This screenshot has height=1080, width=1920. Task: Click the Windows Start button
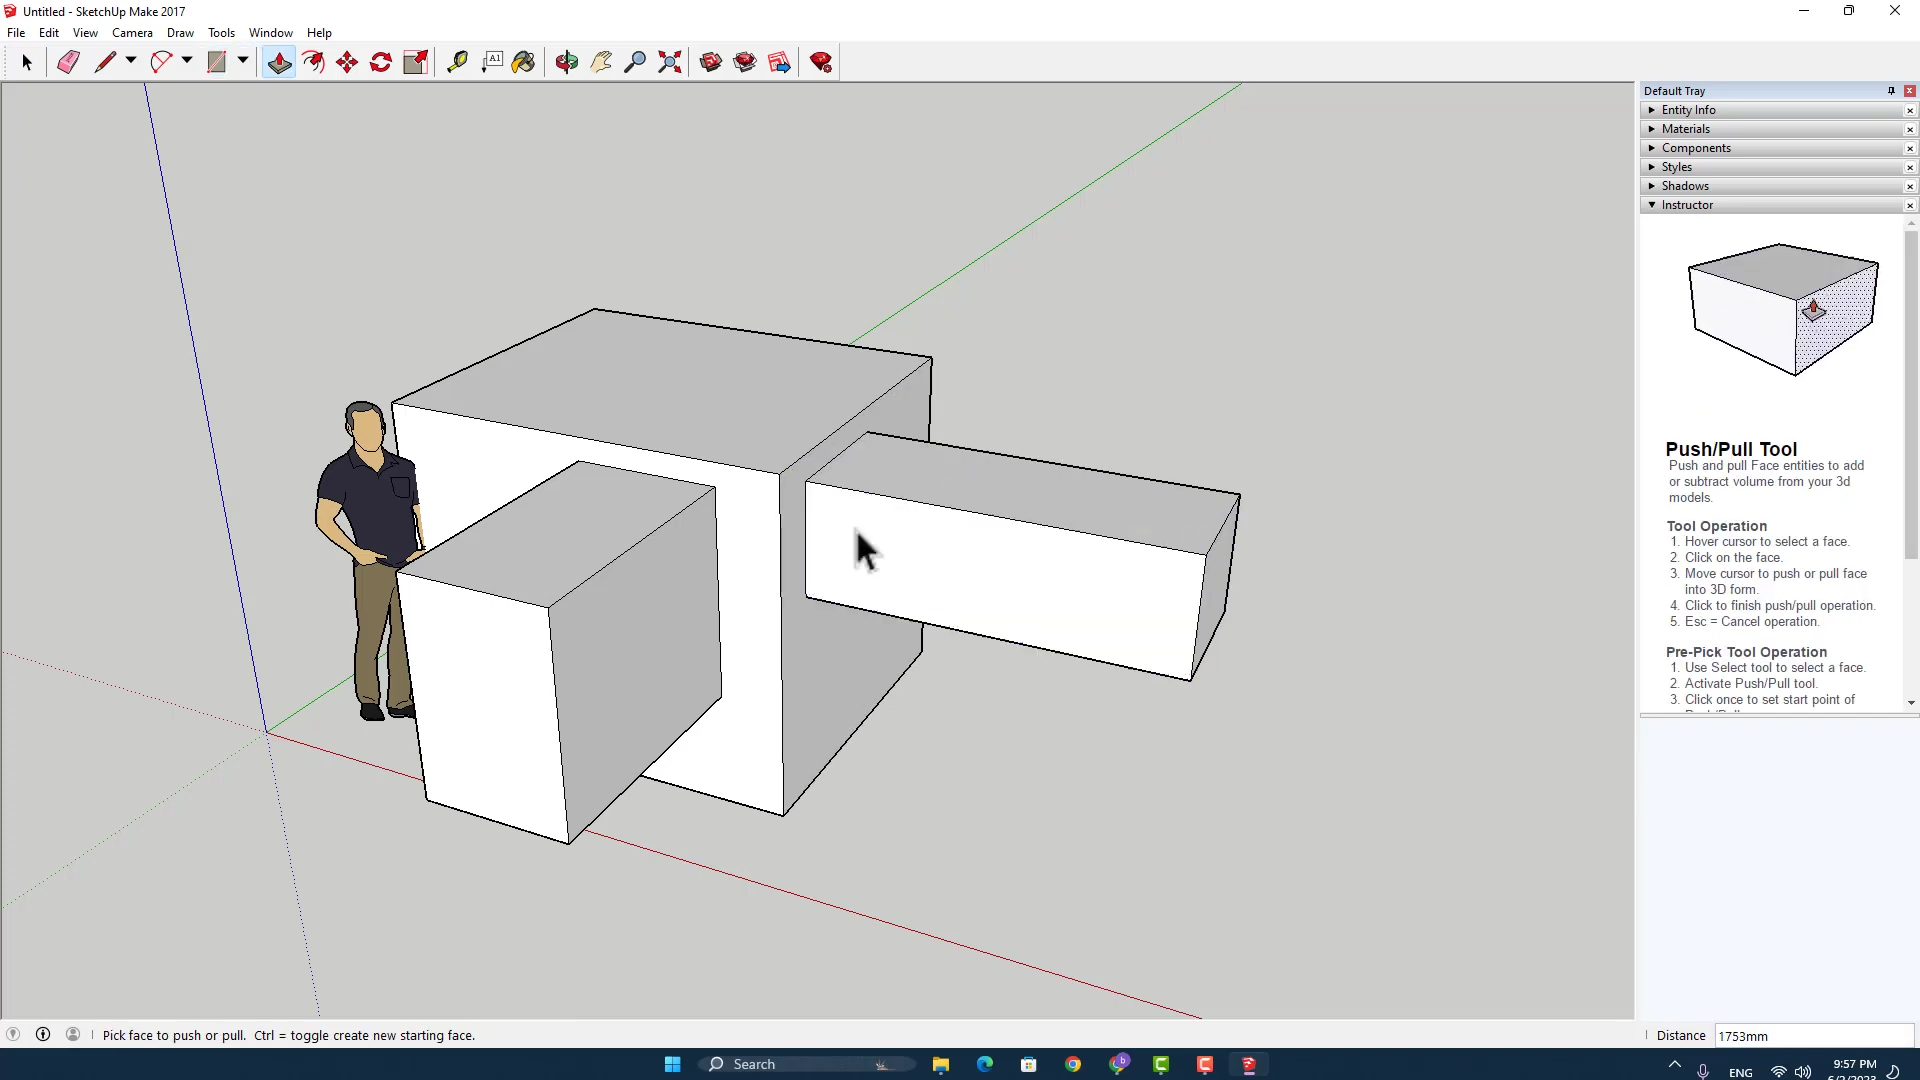tap(672, 1064)
